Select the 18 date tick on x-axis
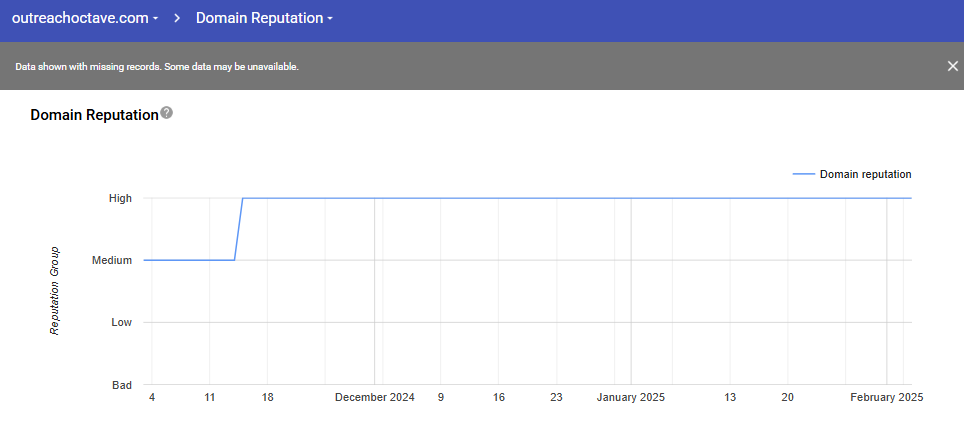The image size is (964, 433). point(267,397)
